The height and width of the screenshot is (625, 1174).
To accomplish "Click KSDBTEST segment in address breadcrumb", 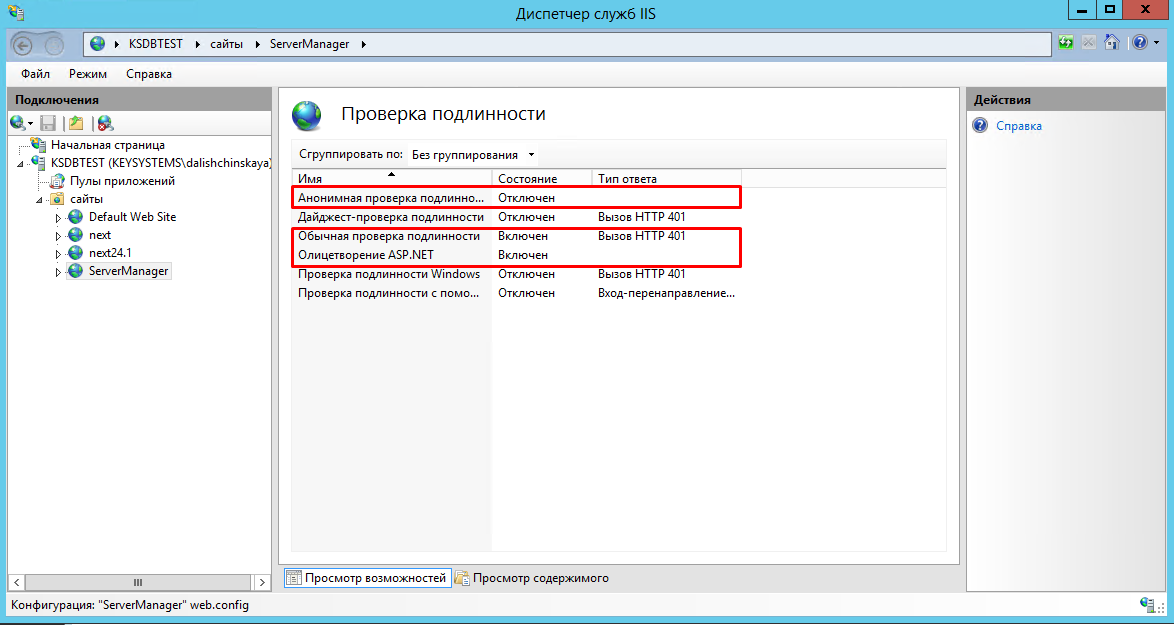I will click(156, 44).
